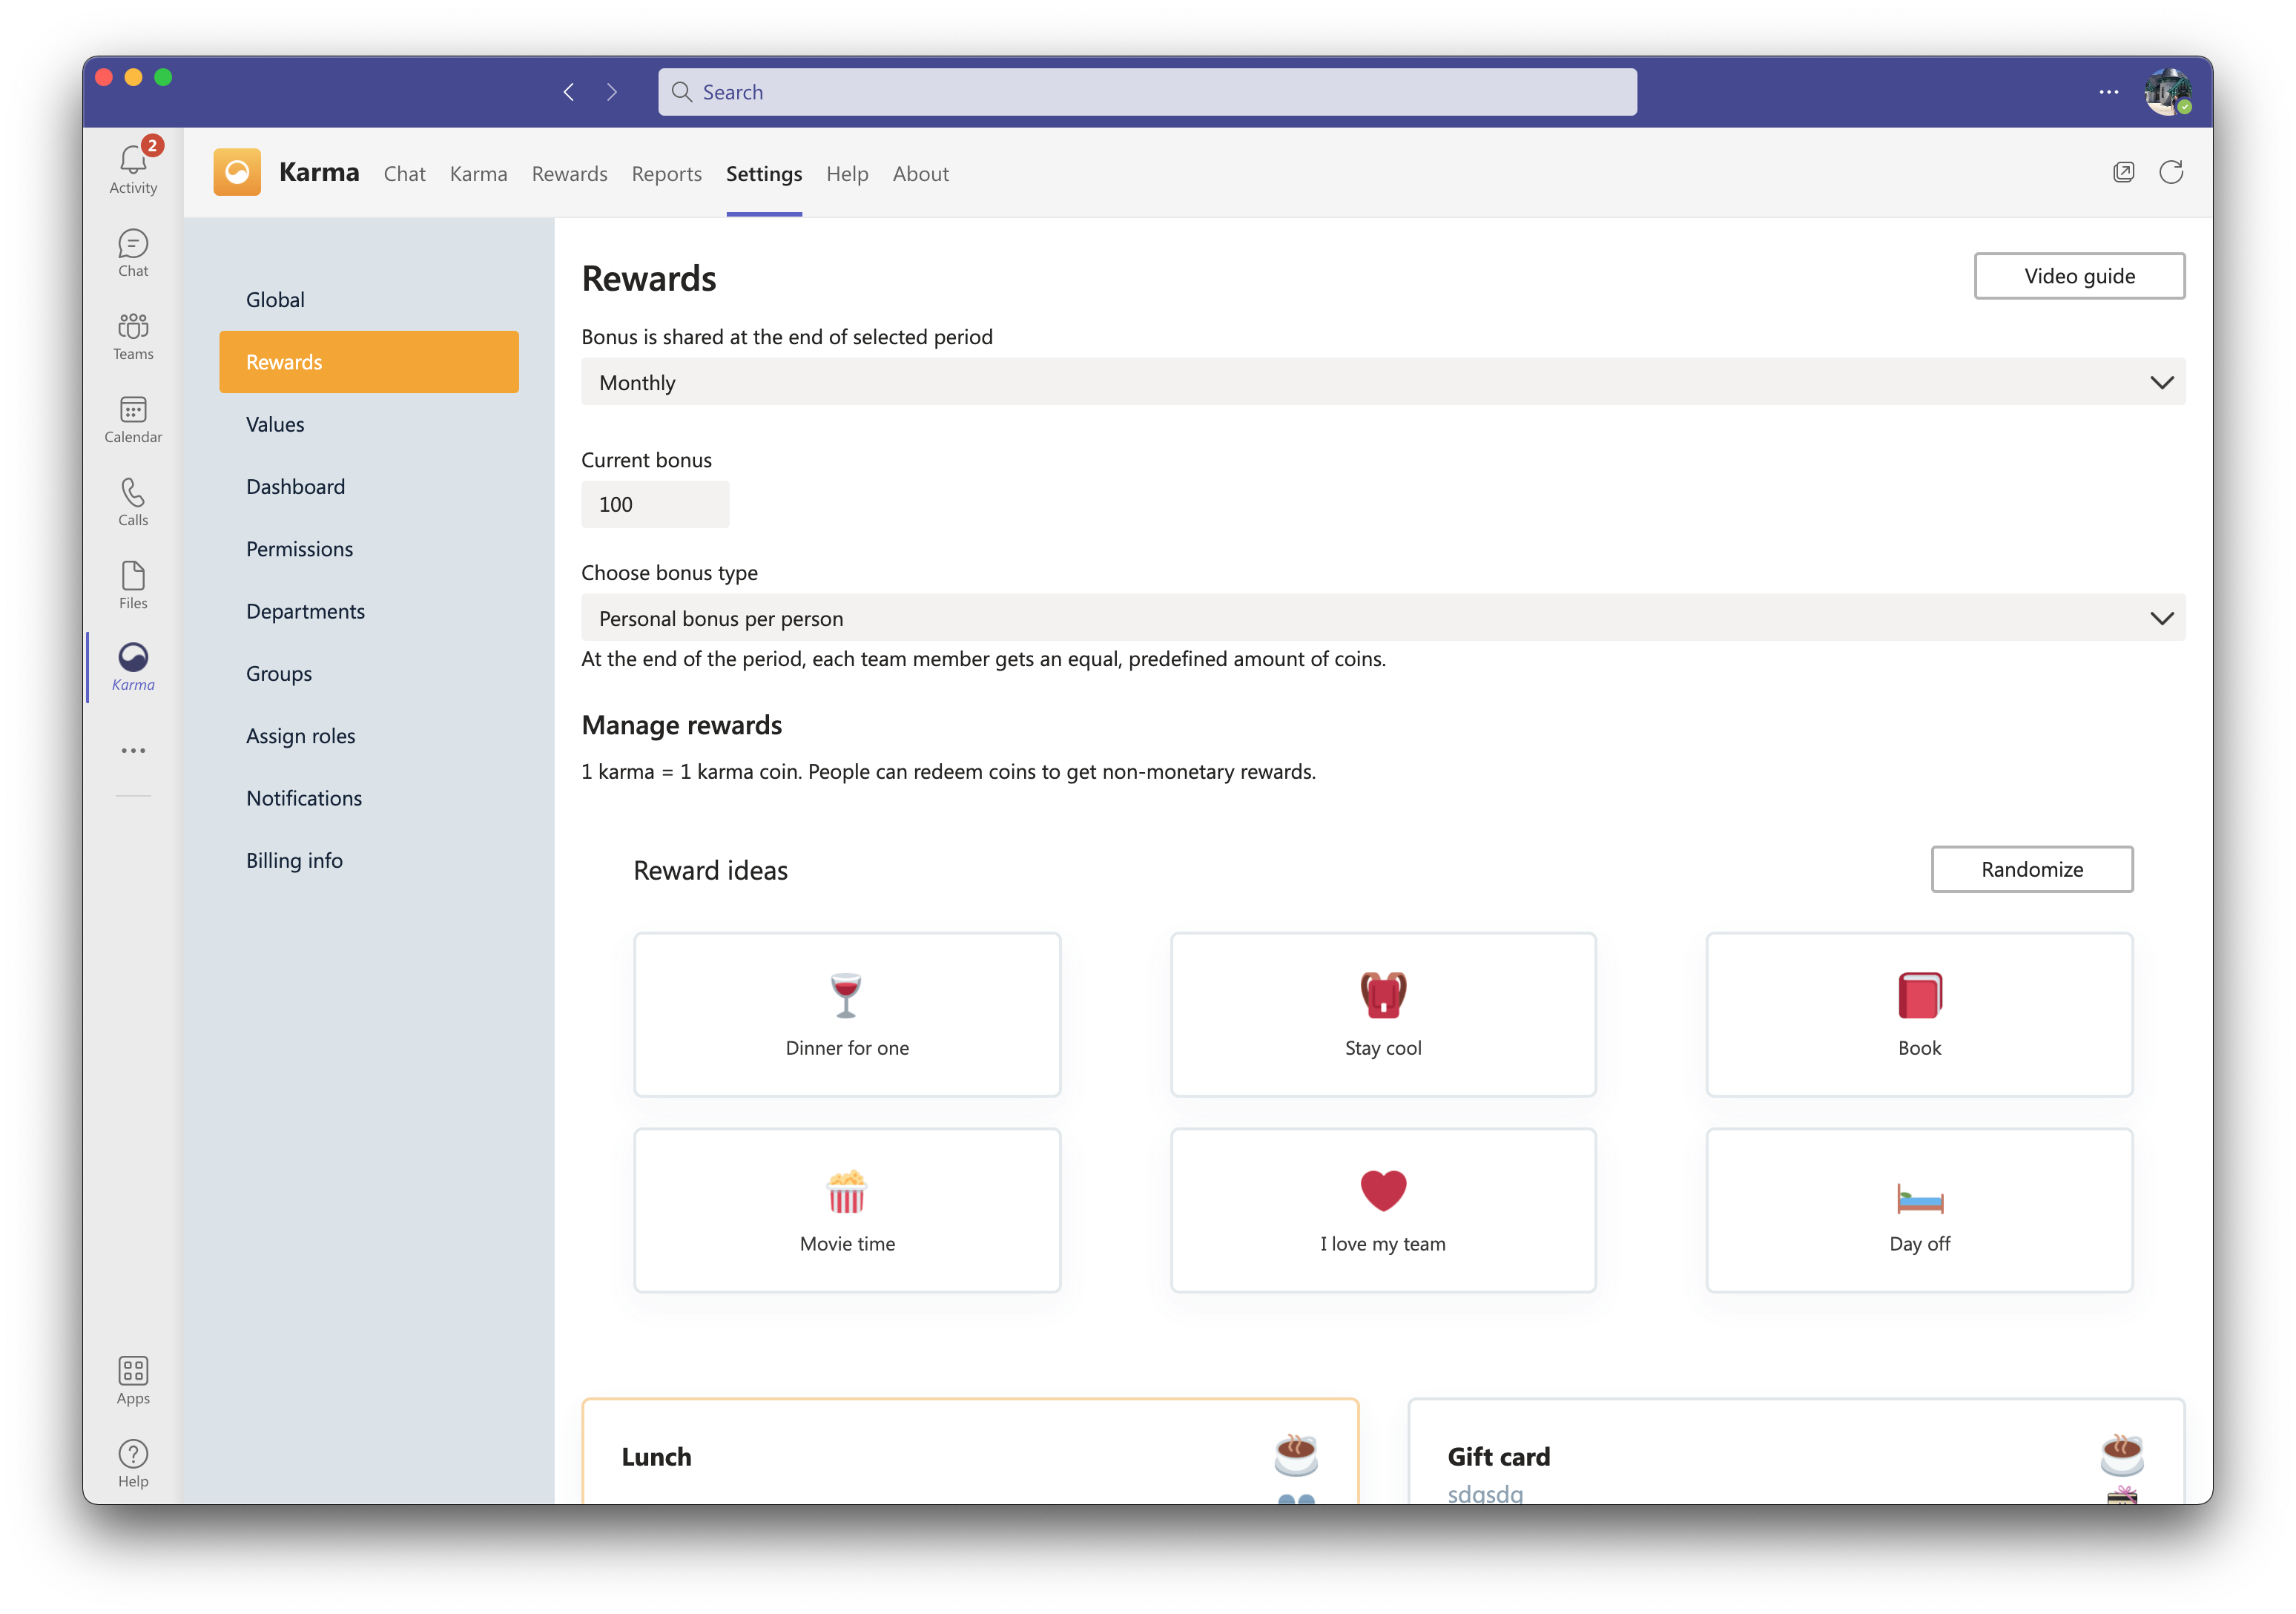Select the Day off reward idea

[1918, 1210]
